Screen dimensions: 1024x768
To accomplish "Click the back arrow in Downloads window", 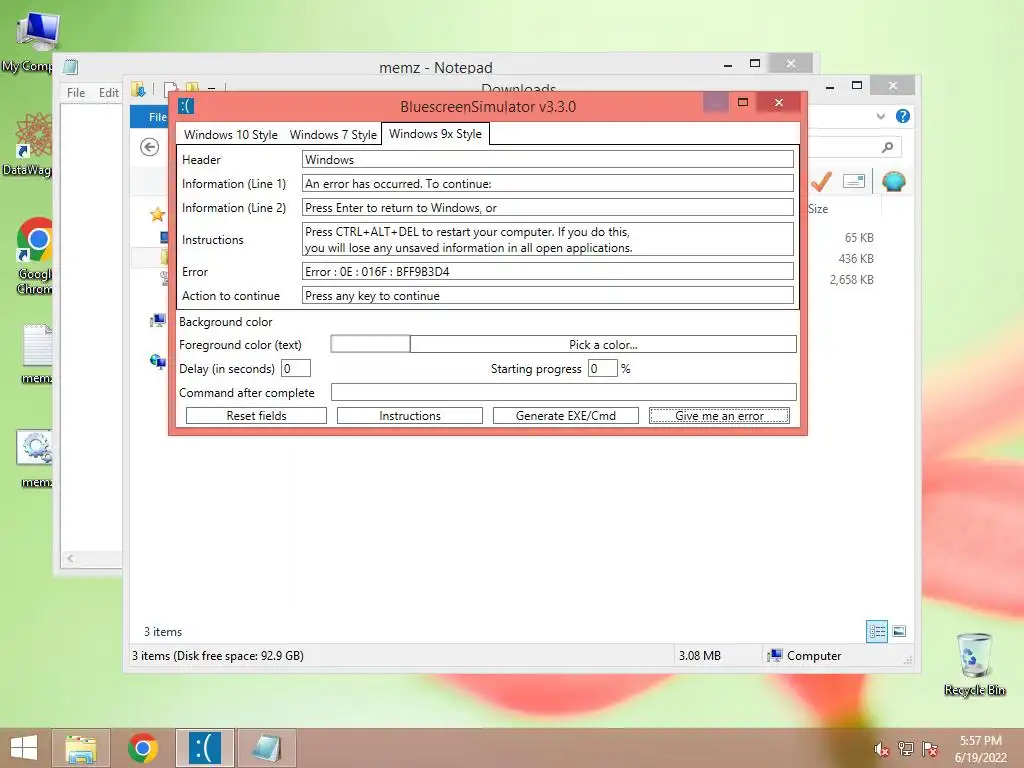I will point(150,147).
